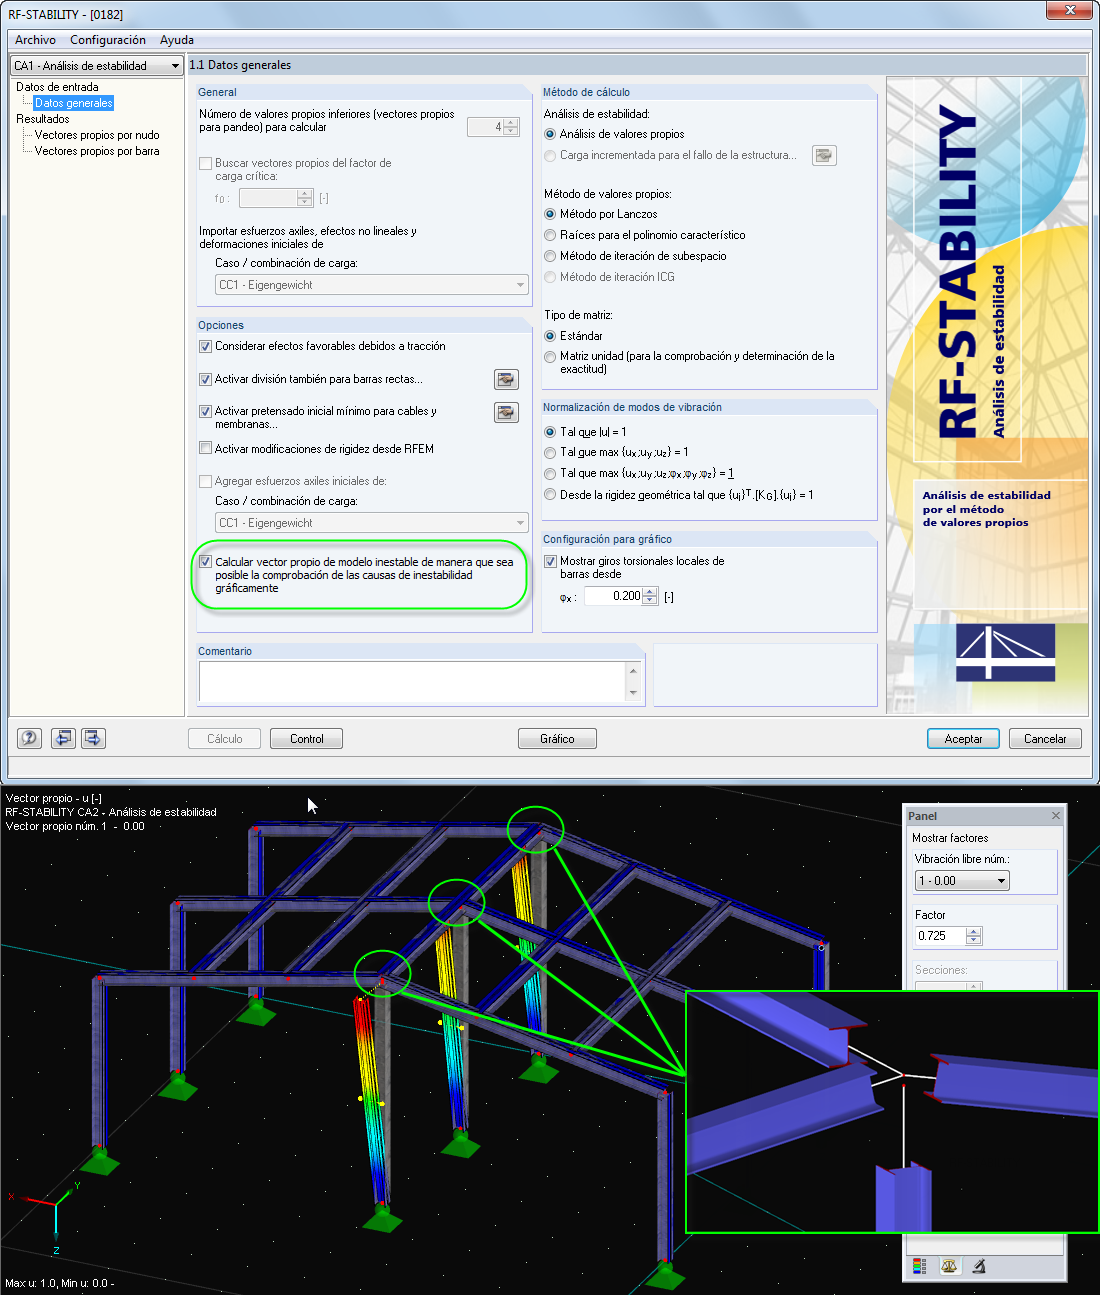Open the Ayuda menu
Screen dimensions: 1100x1295
tap(175, 40)
